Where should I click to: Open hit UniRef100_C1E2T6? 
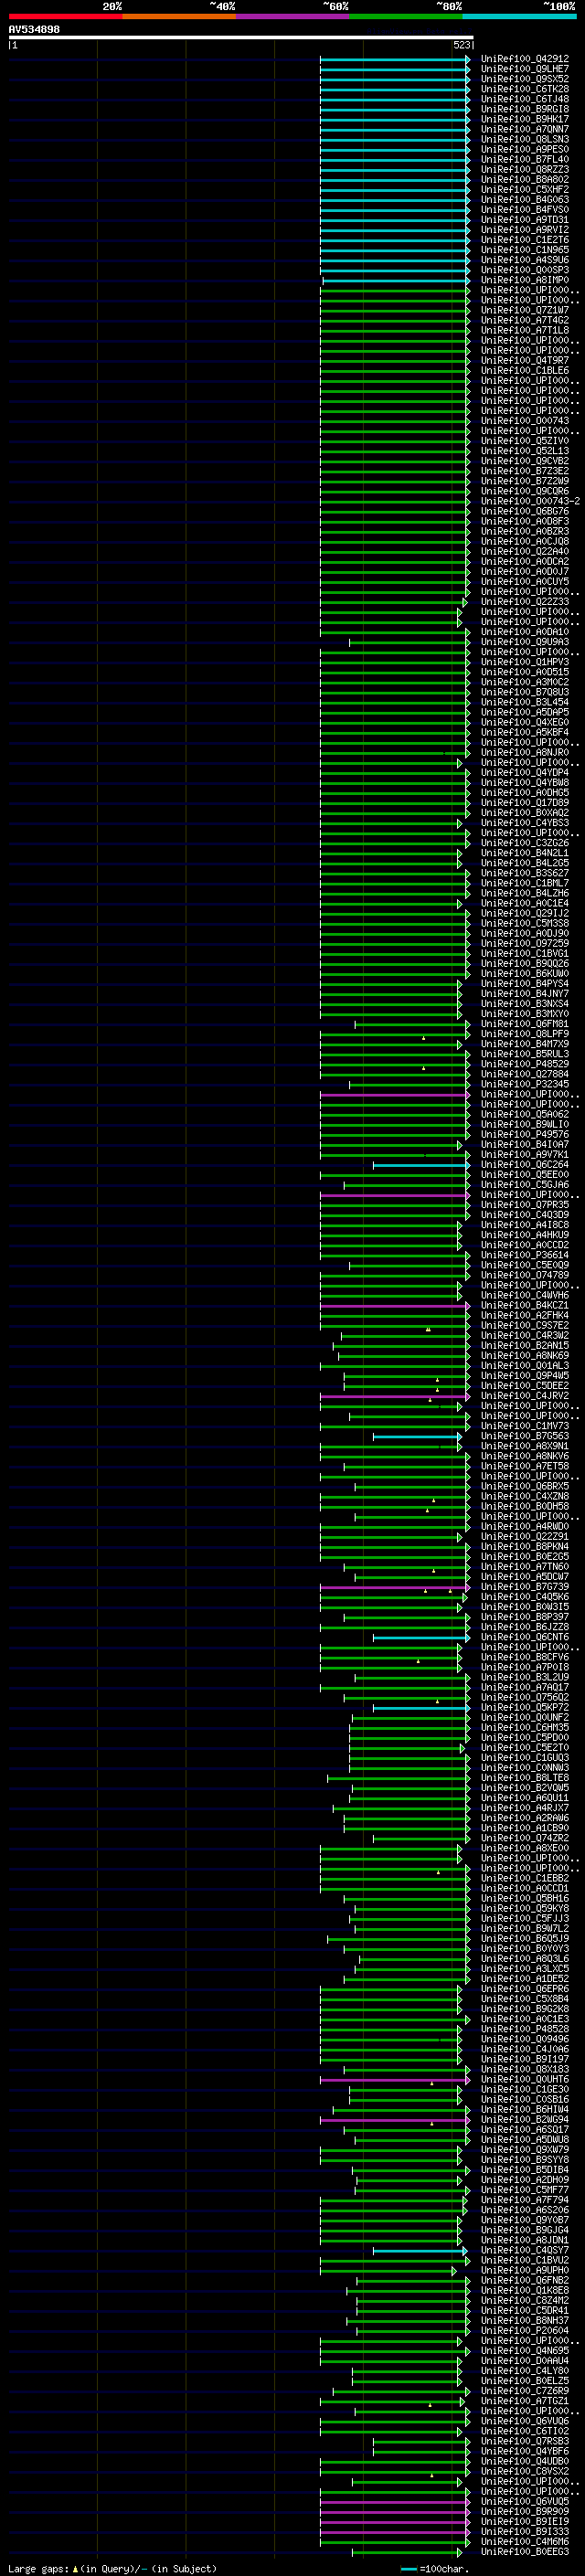tap(524, 240)
